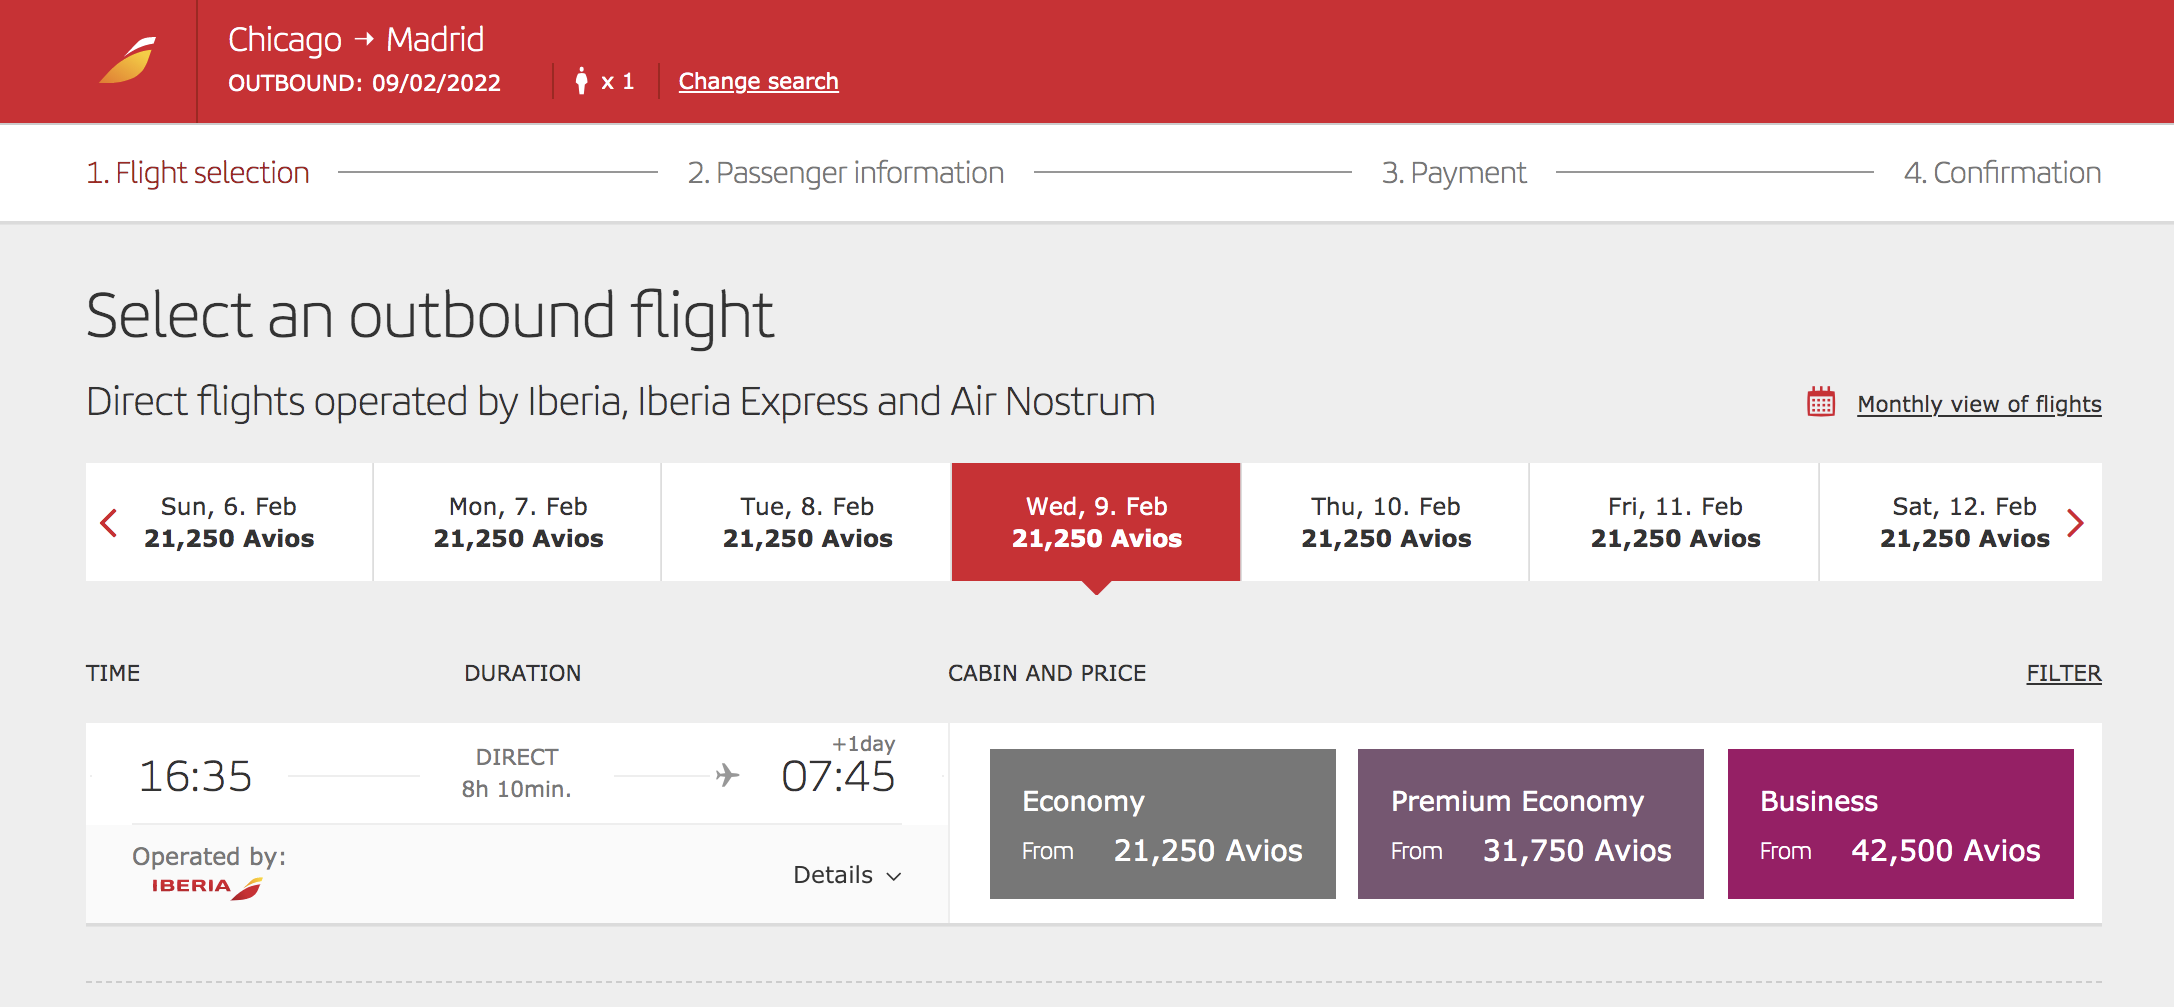Click the calendar icon beside Monthly view of flights
The image size is (2174, 1007).
(x=1820, y=402)
